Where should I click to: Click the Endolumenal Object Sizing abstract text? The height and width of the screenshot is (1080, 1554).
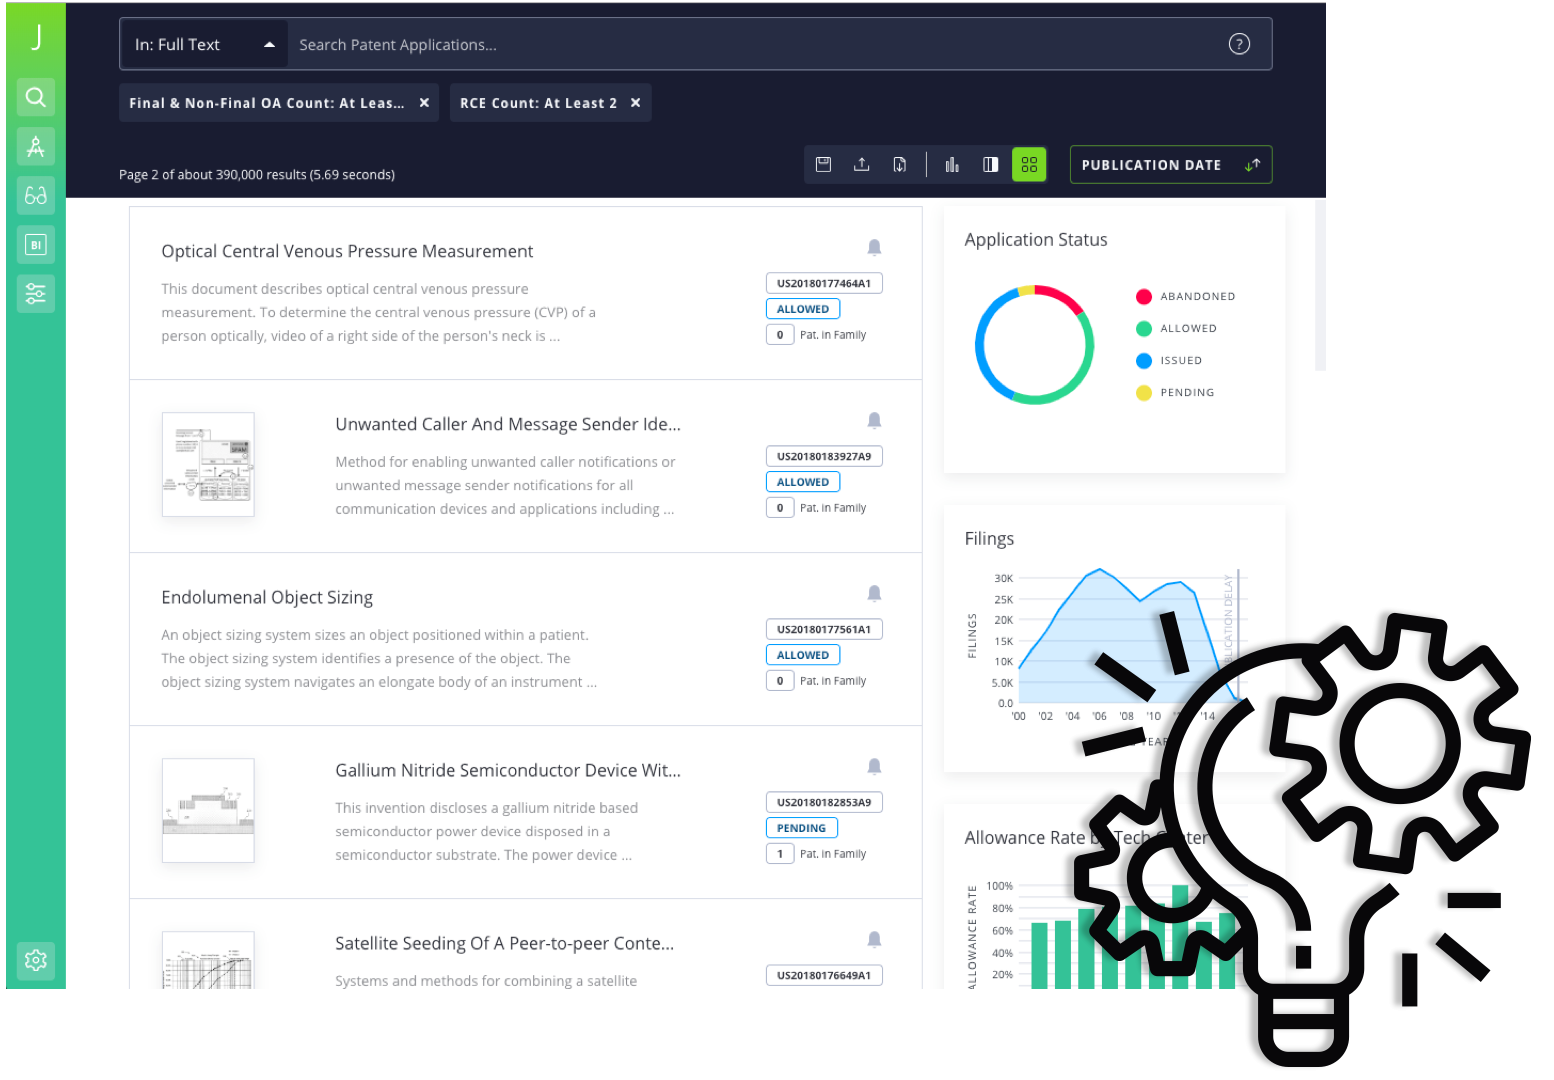tap(379, 658)
